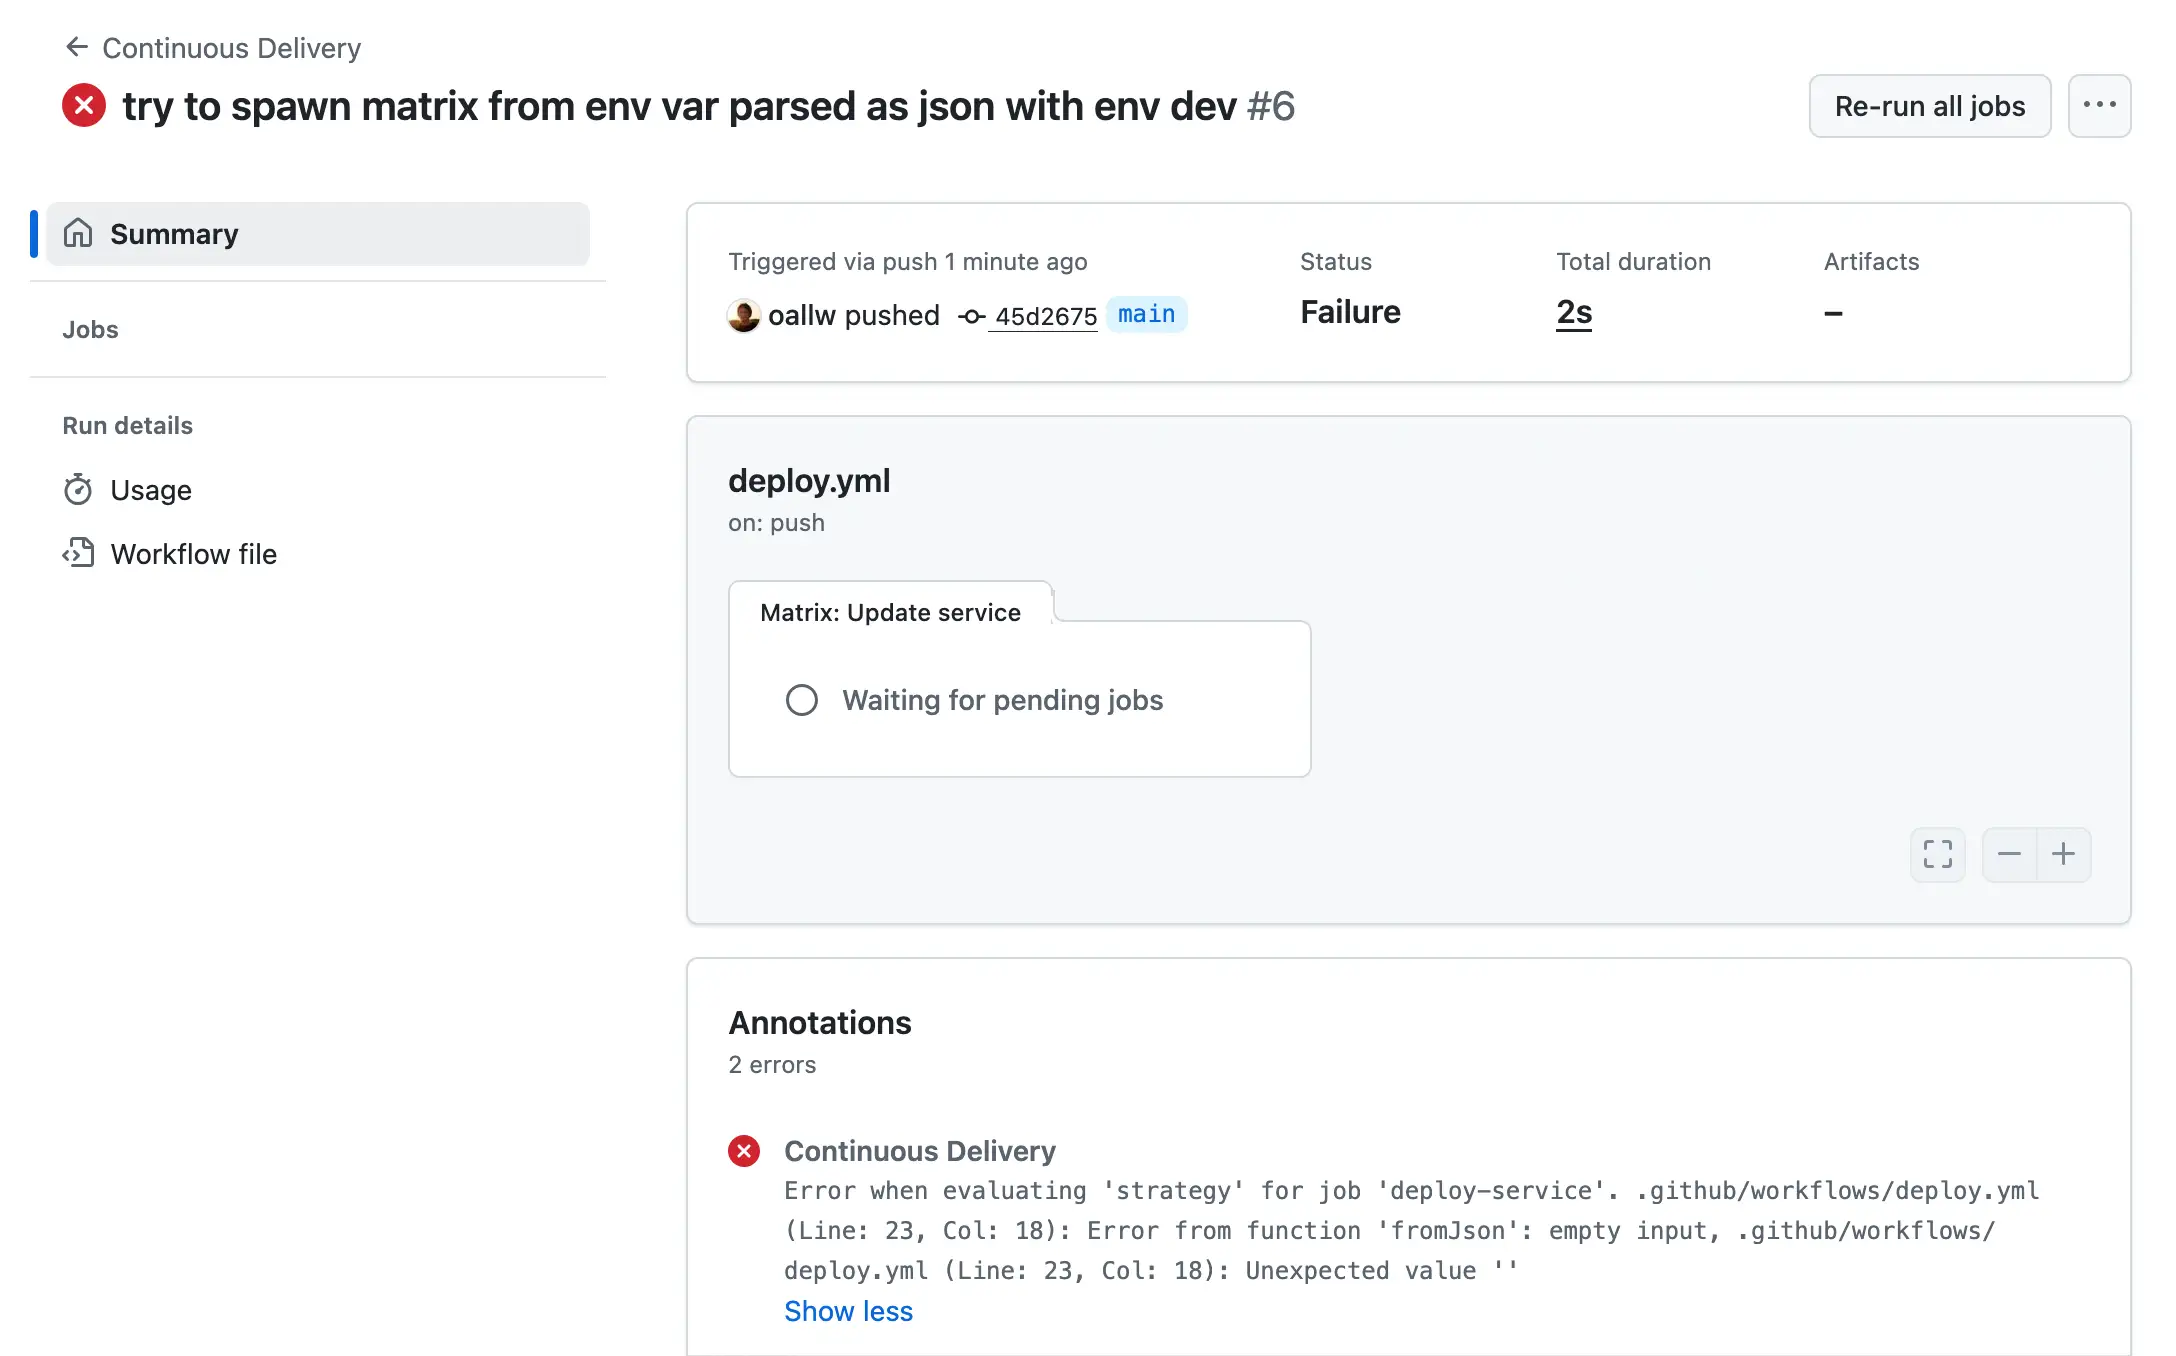
Task: Open the three-dots run options menu
Action: pyautogui.click(x=2098, y=106)
